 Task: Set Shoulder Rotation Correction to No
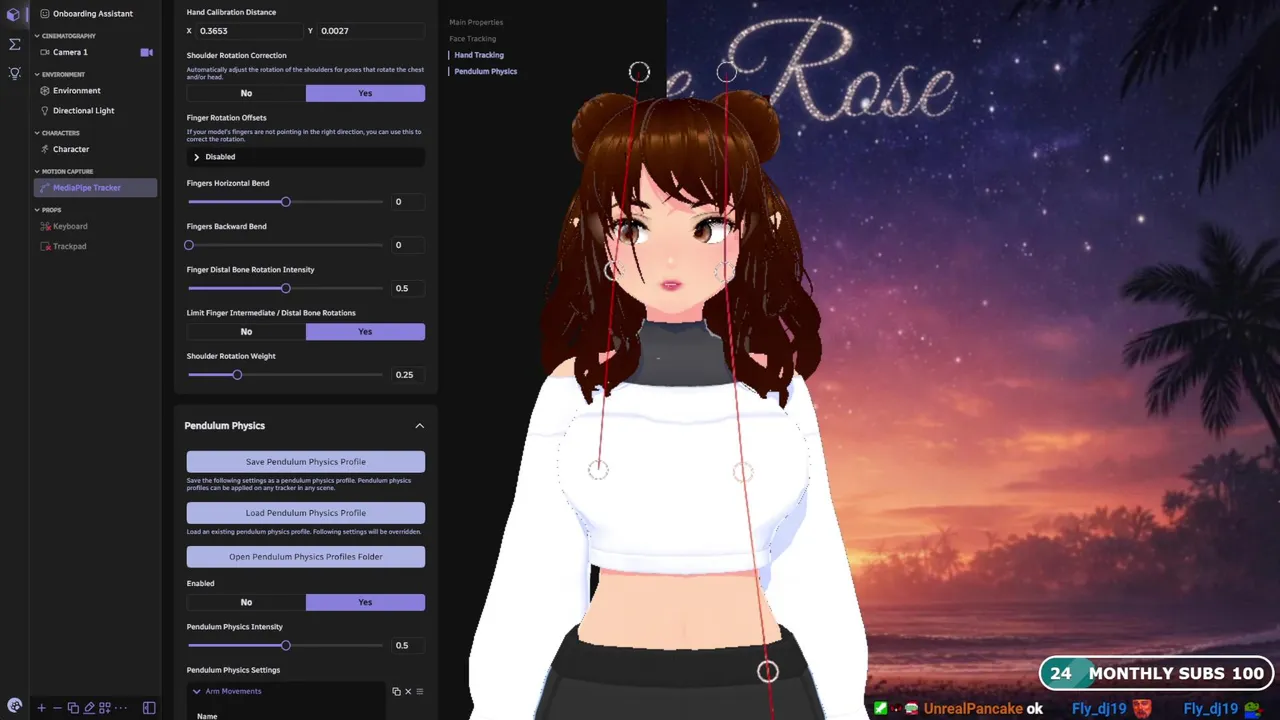[x=246, y=93]
